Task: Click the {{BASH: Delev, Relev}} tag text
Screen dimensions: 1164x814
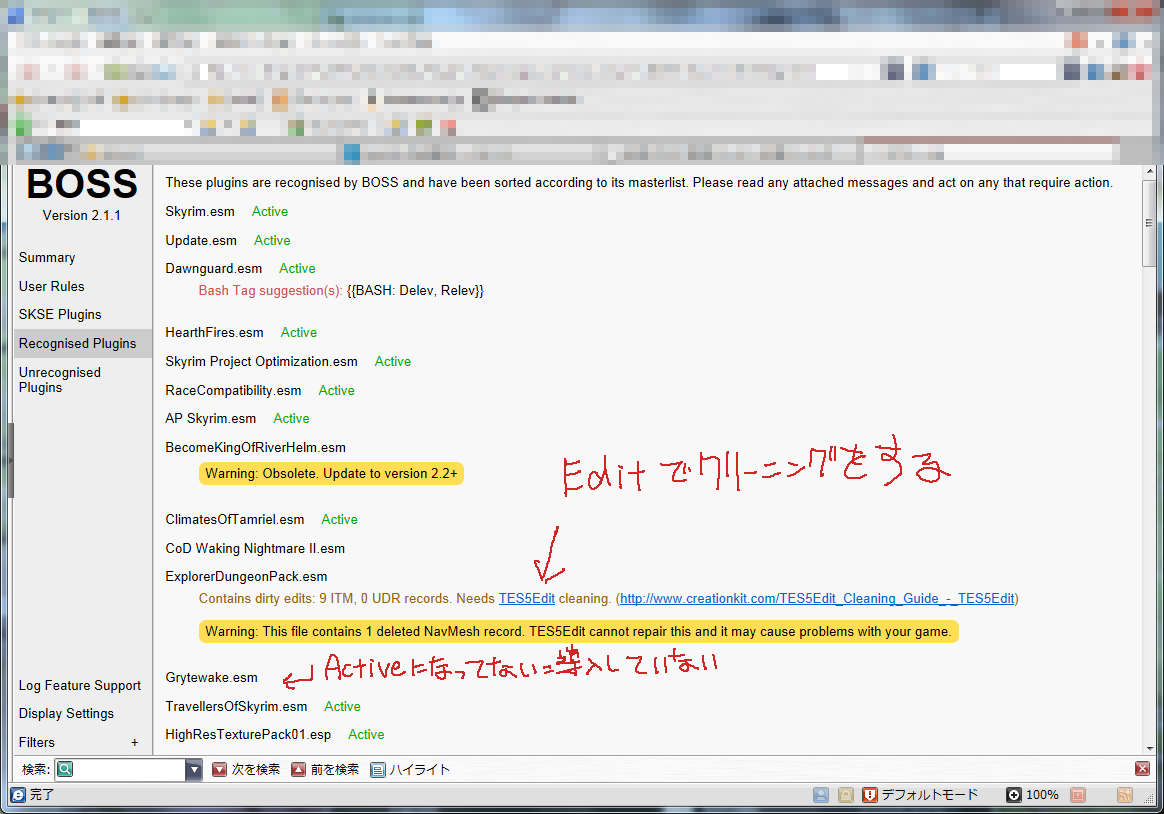Action: [415, 291]
